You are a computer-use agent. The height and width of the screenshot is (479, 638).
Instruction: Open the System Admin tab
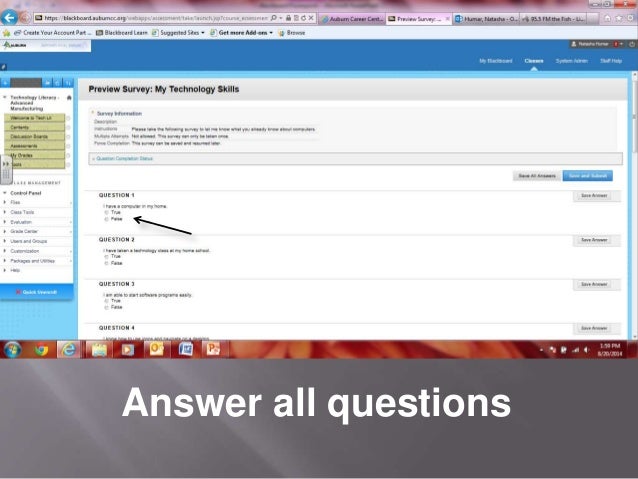[x=572, y=61]
